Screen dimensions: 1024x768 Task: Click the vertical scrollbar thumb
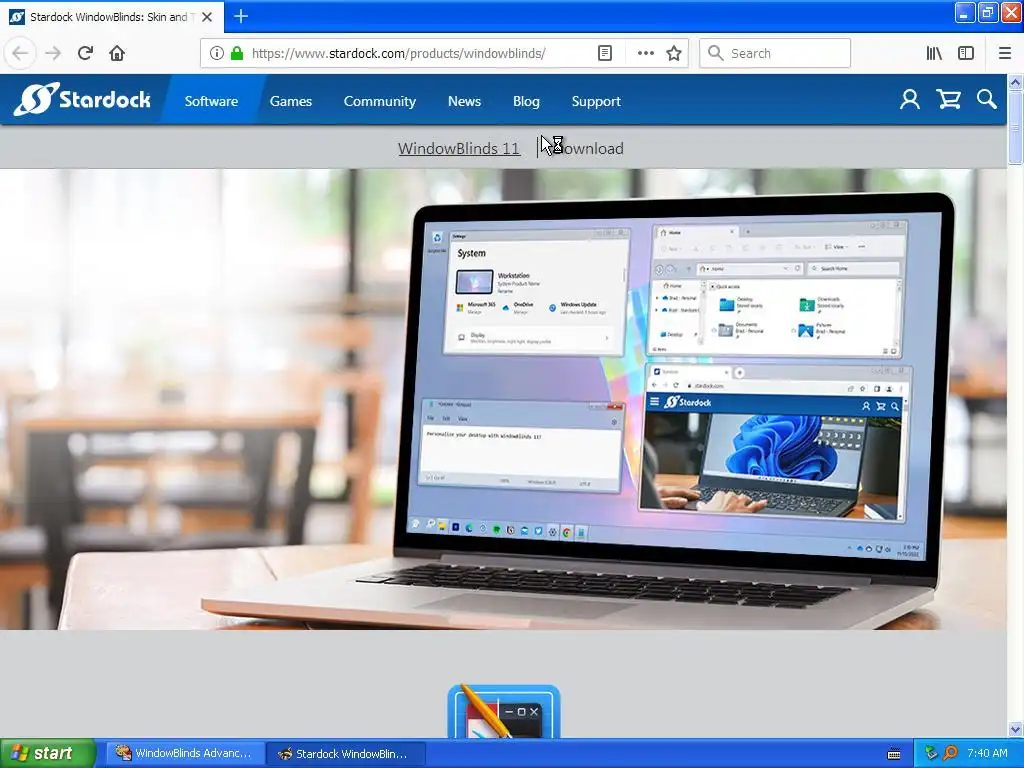click(x=1015, y=127)
